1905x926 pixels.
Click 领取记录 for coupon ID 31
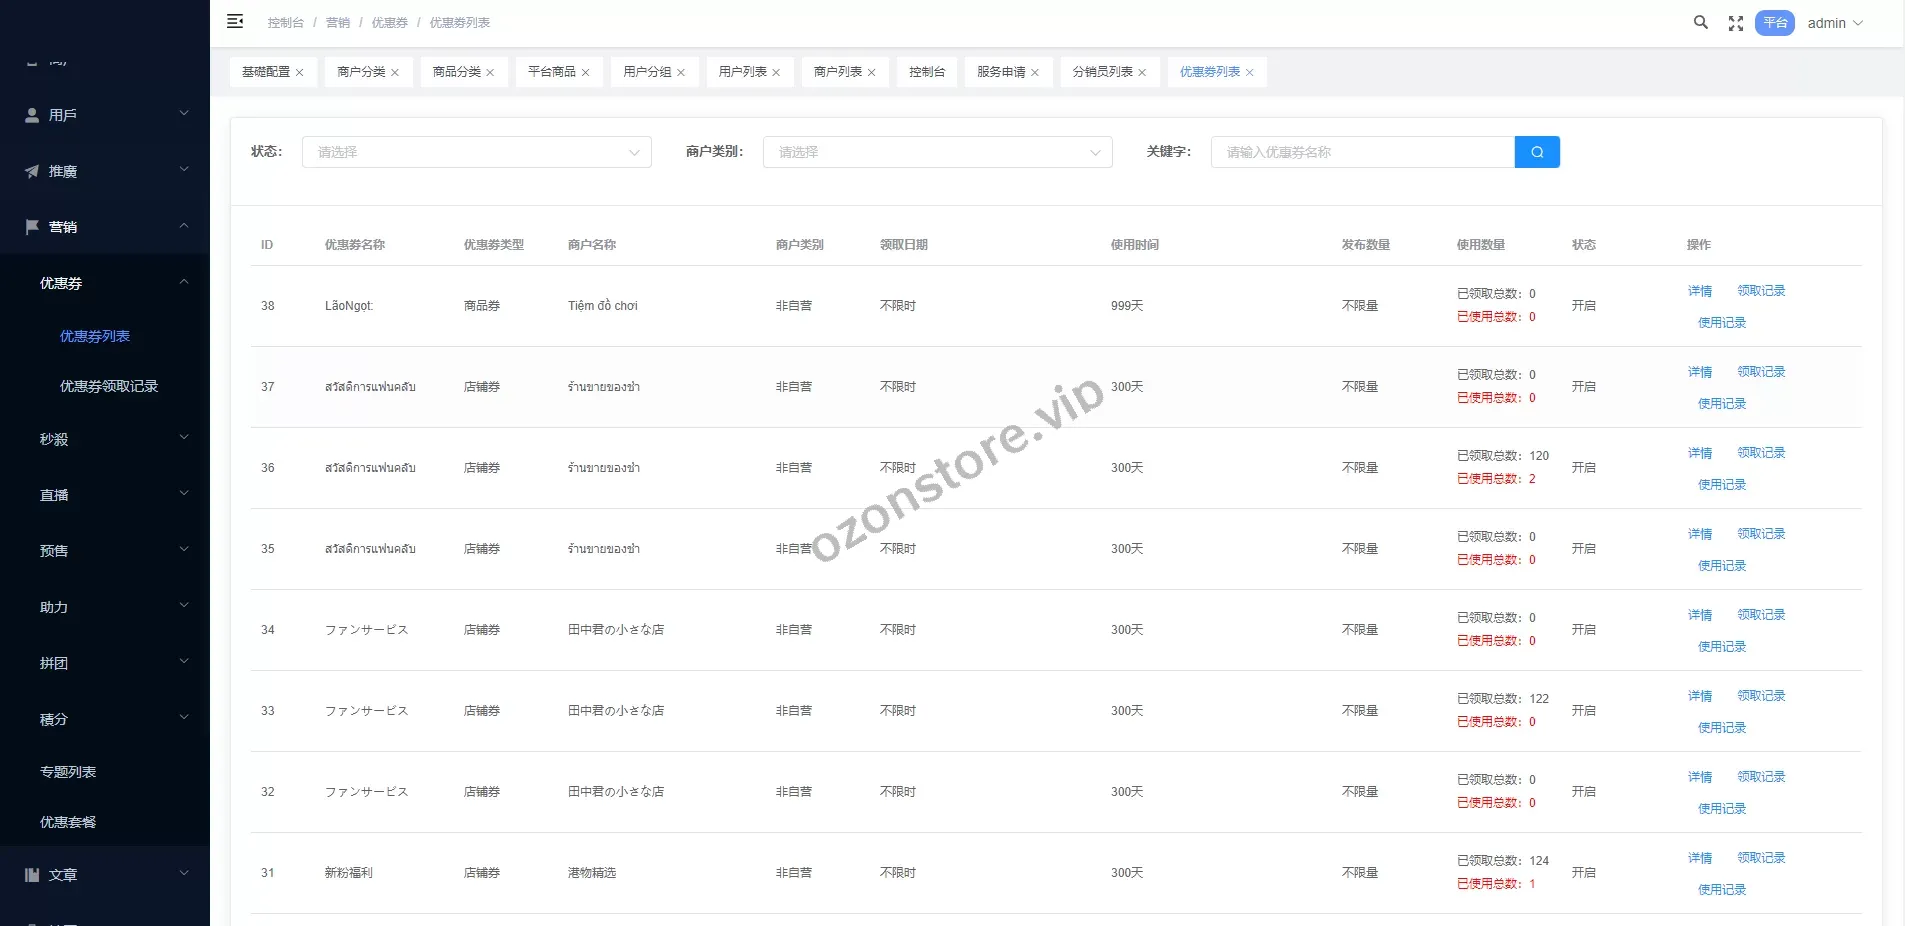(1761, 858)
